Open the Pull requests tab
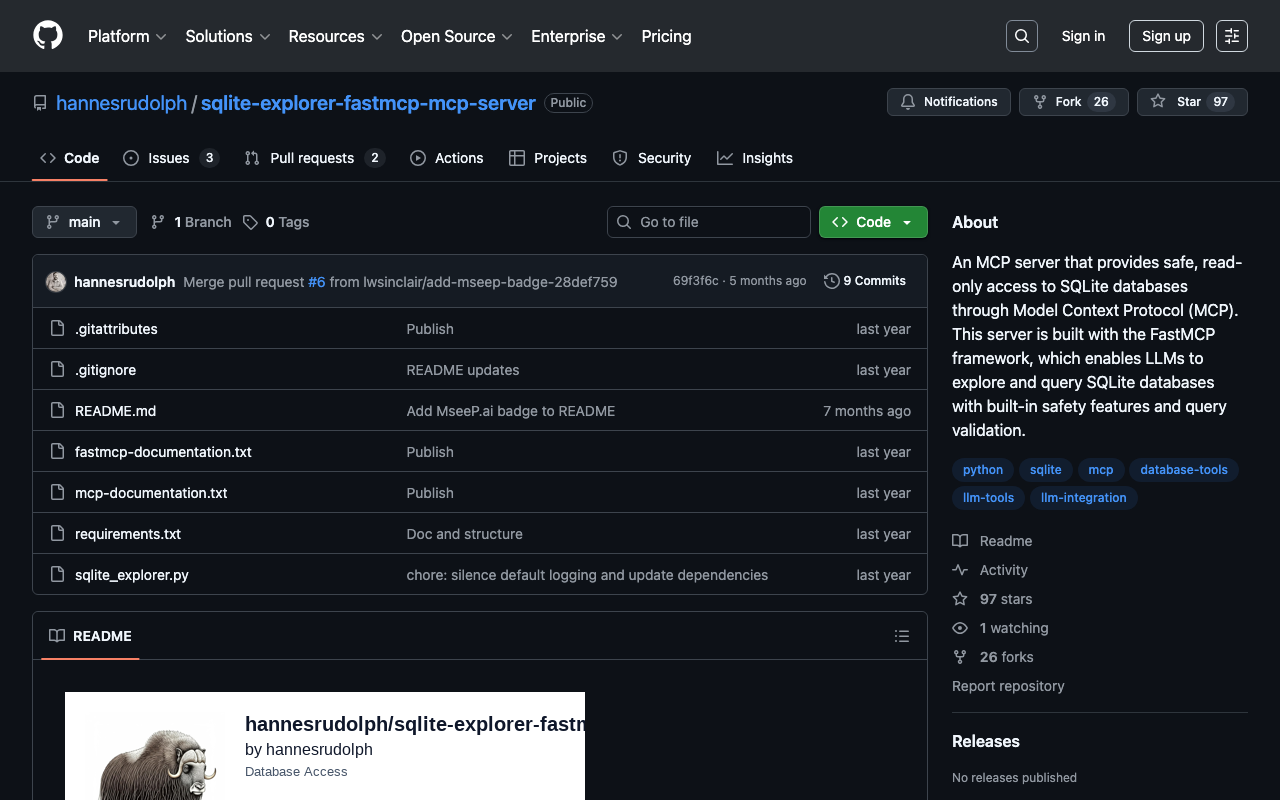Screen dimensions: 1280x800 pos(313,158)
